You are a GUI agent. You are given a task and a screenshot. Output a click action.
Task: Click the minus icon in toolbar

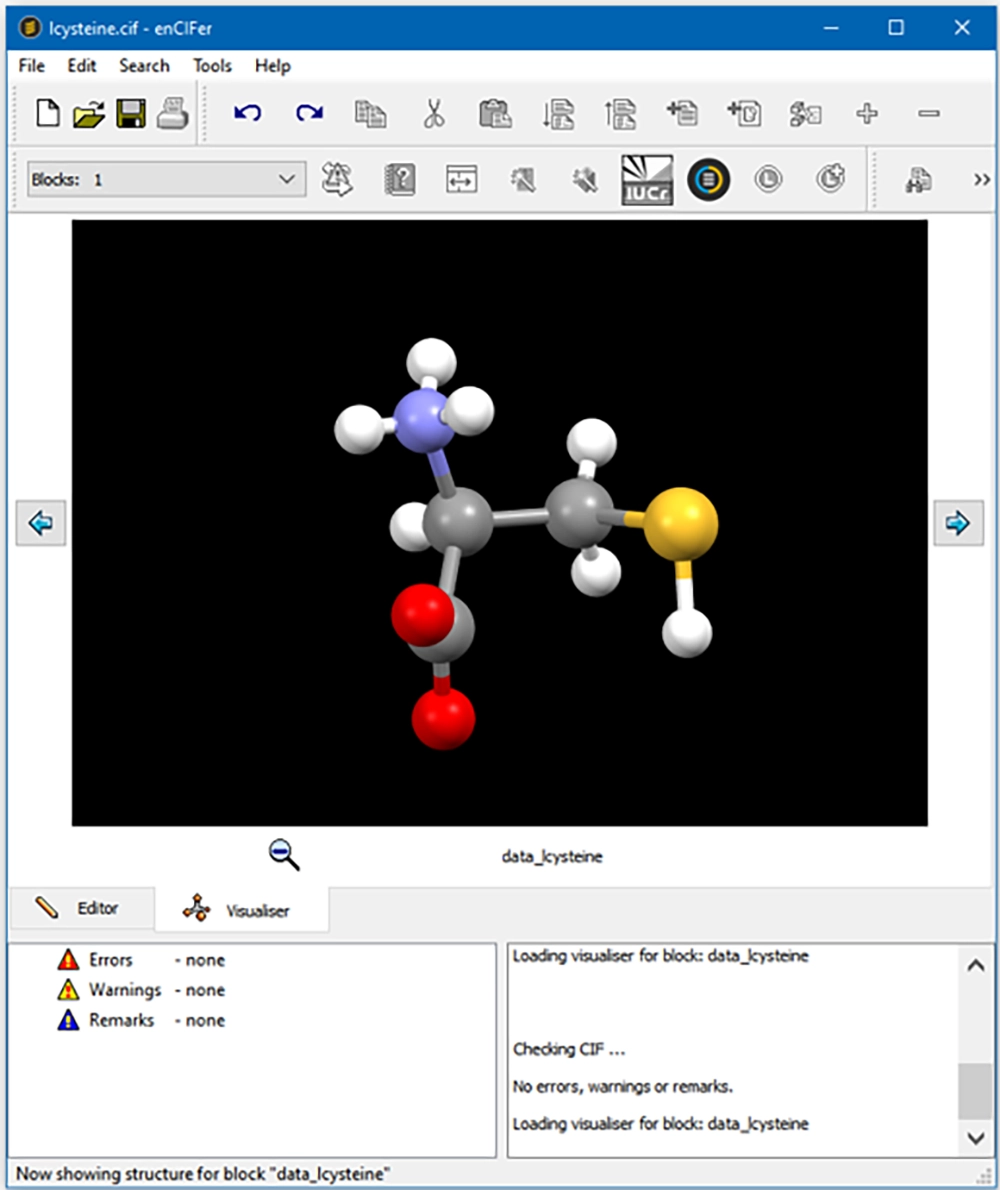(929, 114)
